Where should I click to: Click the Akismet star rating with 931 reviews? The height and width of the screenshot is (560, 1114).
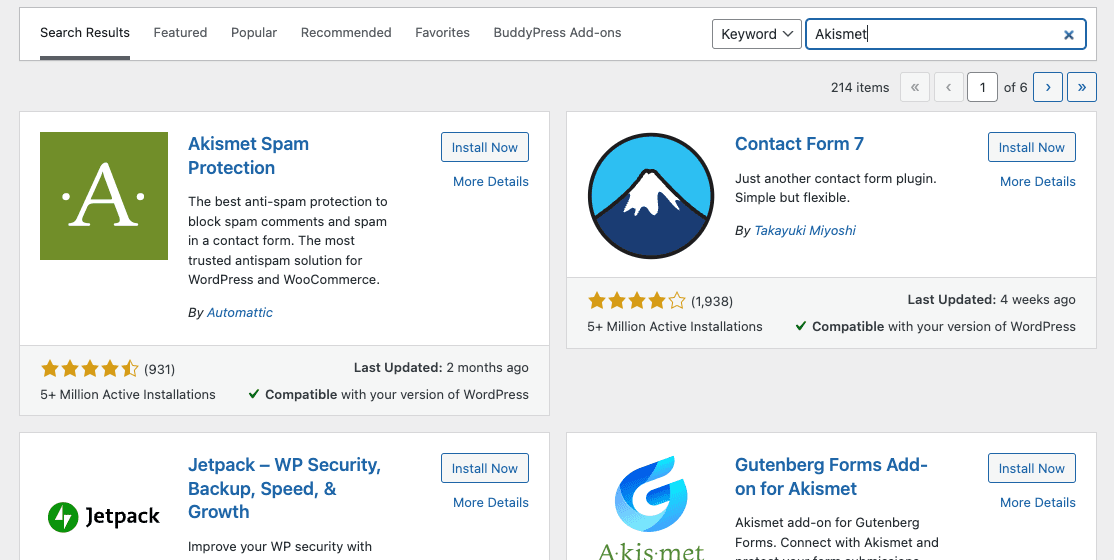click(x=90, y=369)
